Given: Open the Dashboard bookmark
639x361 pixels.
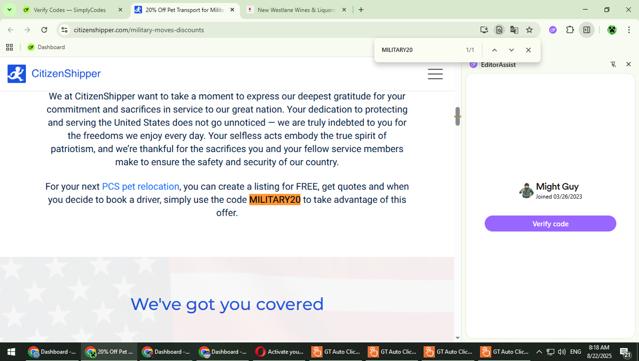Looking at the screenshot, I should click(x=46, y=47).
